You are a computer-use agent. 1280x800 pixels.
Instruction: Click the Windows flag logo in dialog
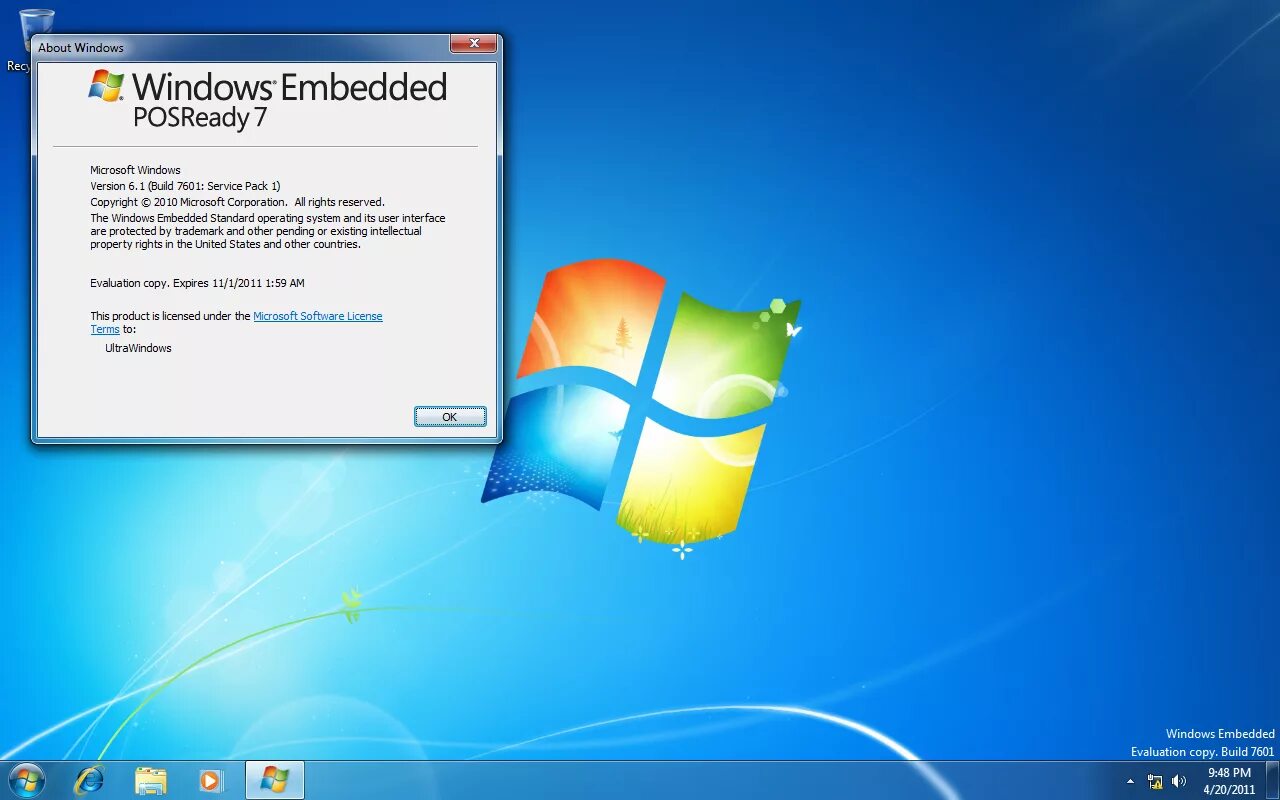[106, 86]
